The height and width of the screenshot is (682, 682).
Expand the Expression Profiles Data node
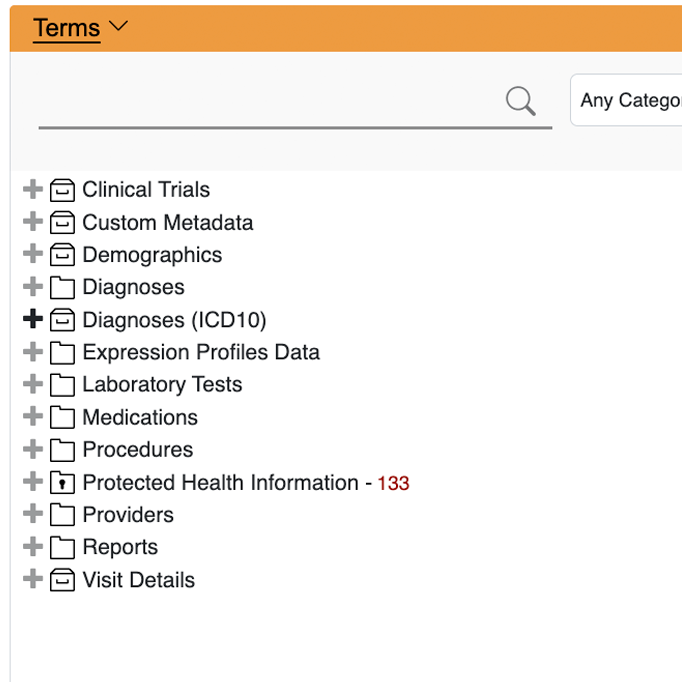(x=32, y=352)
